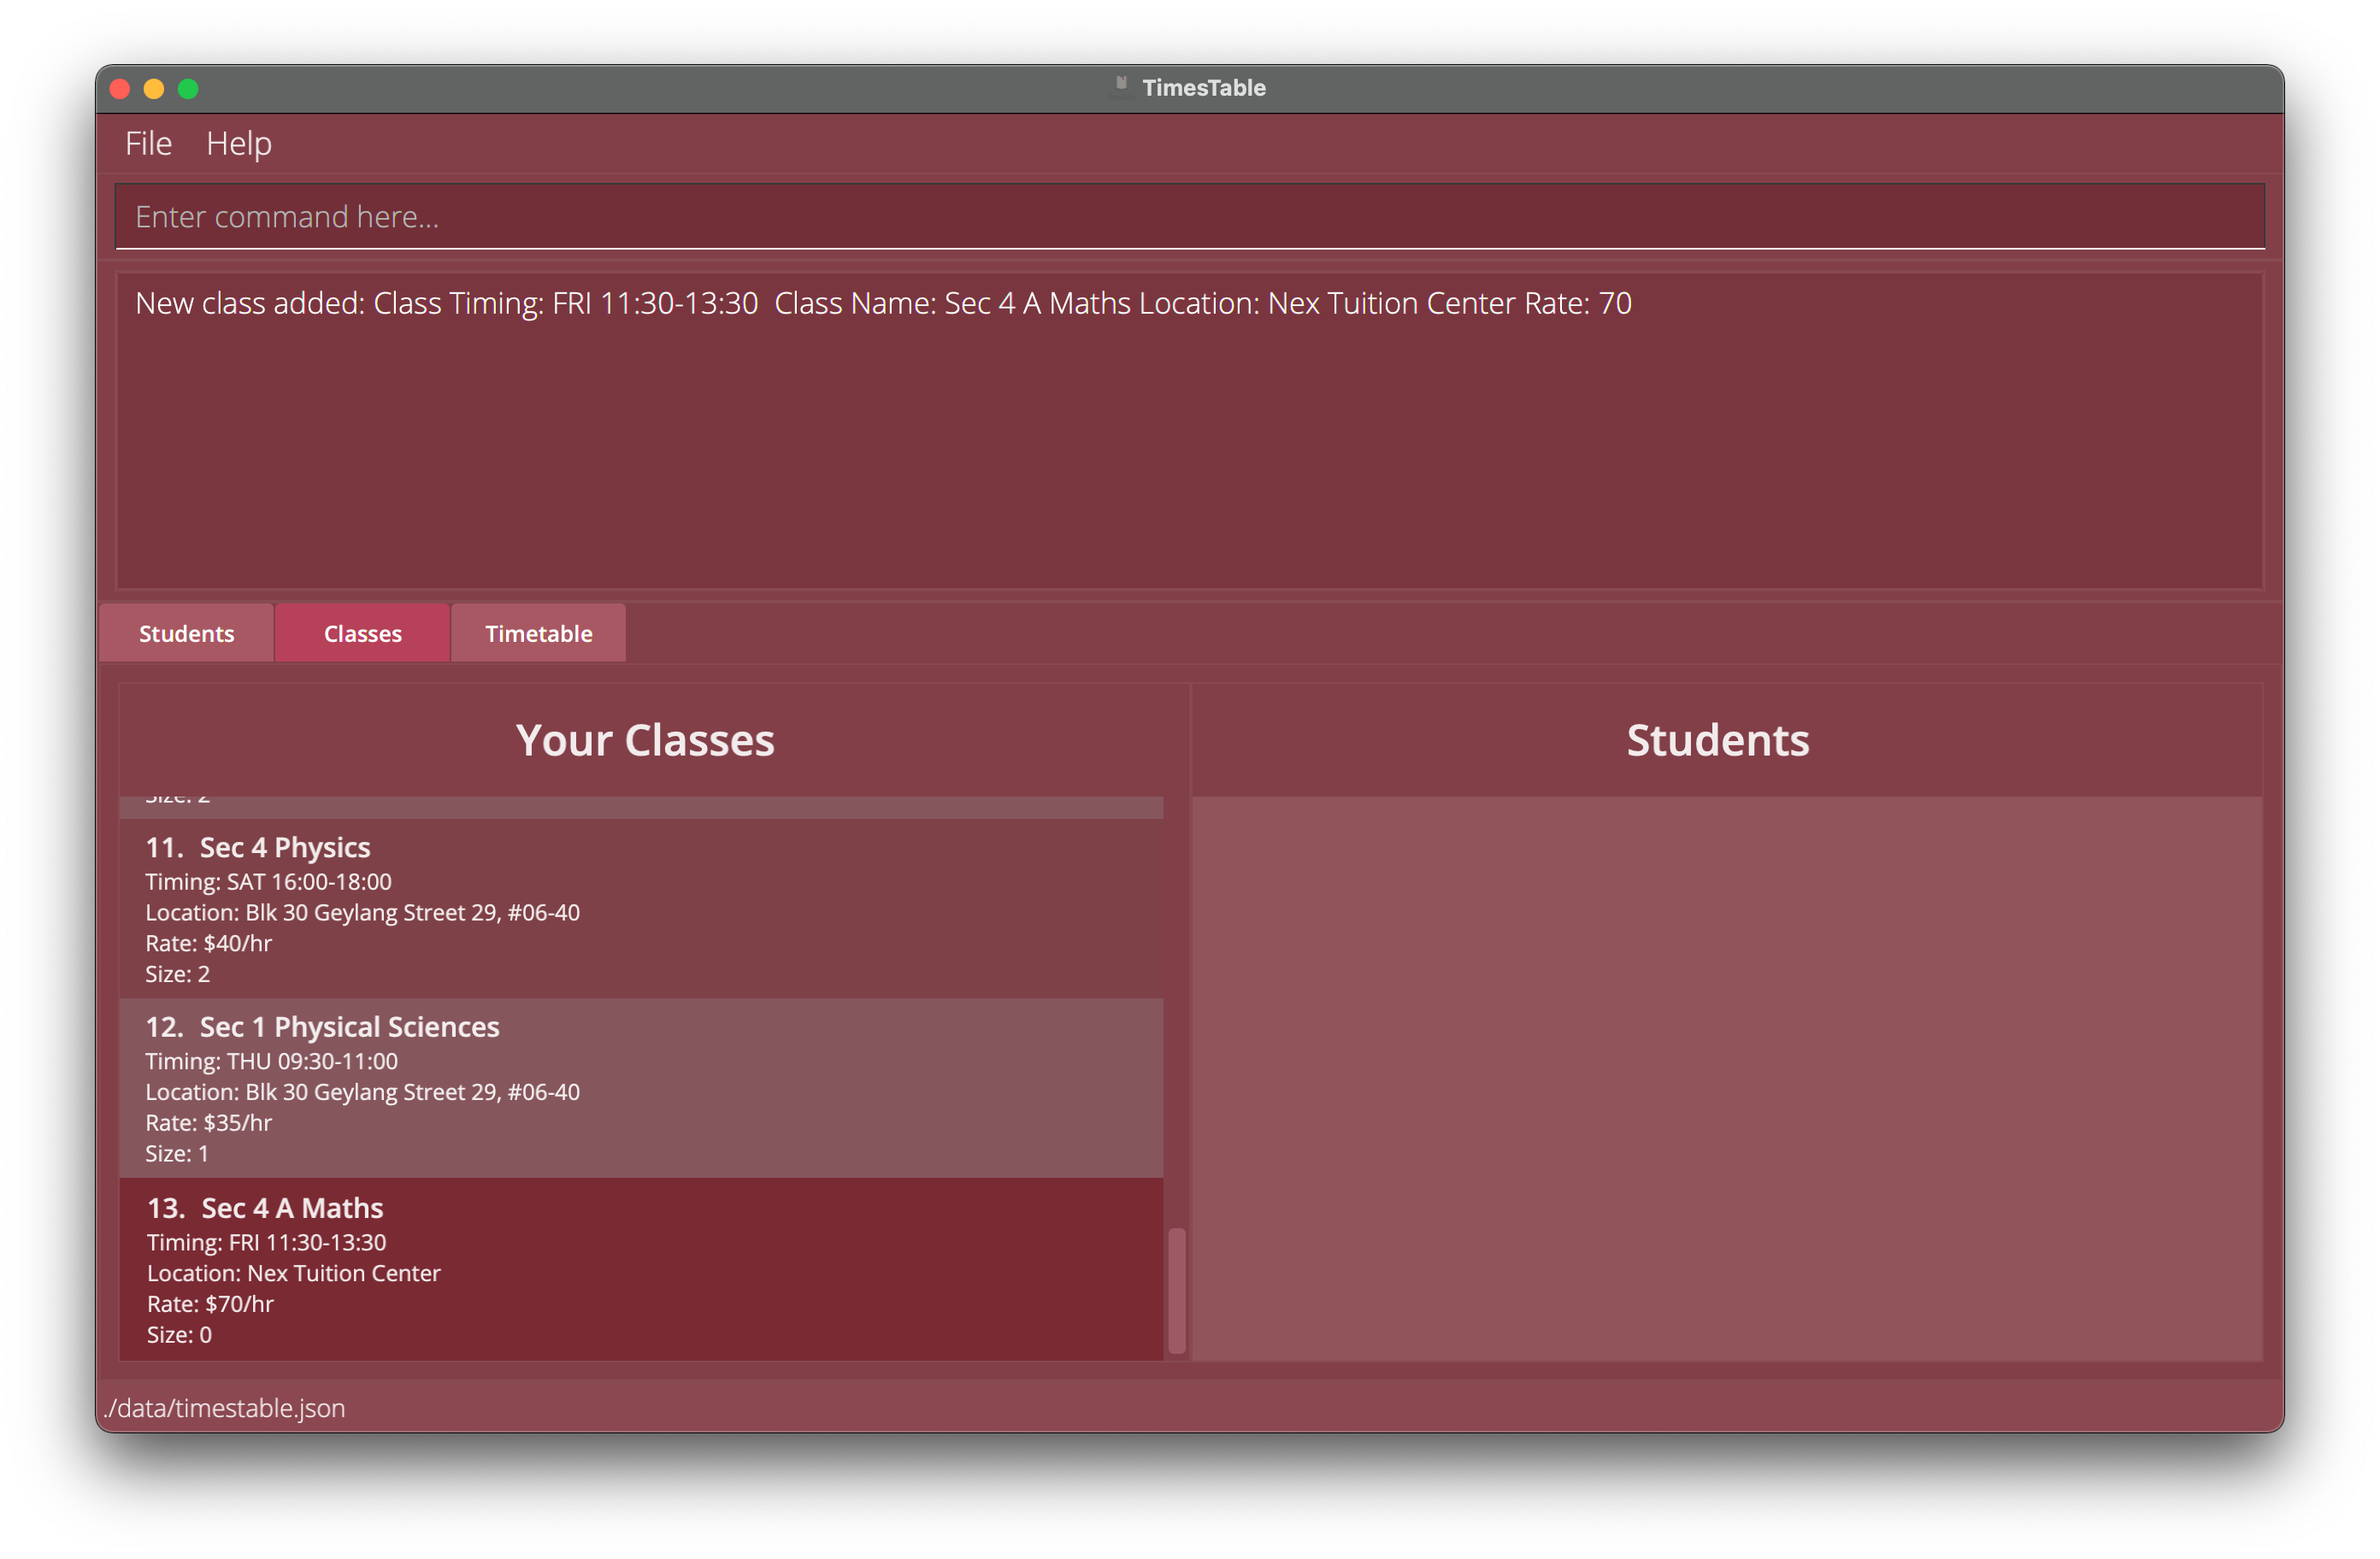Screen dimensions: 2380x1559
Task: Open the Help menu
Action: [238, 143]
